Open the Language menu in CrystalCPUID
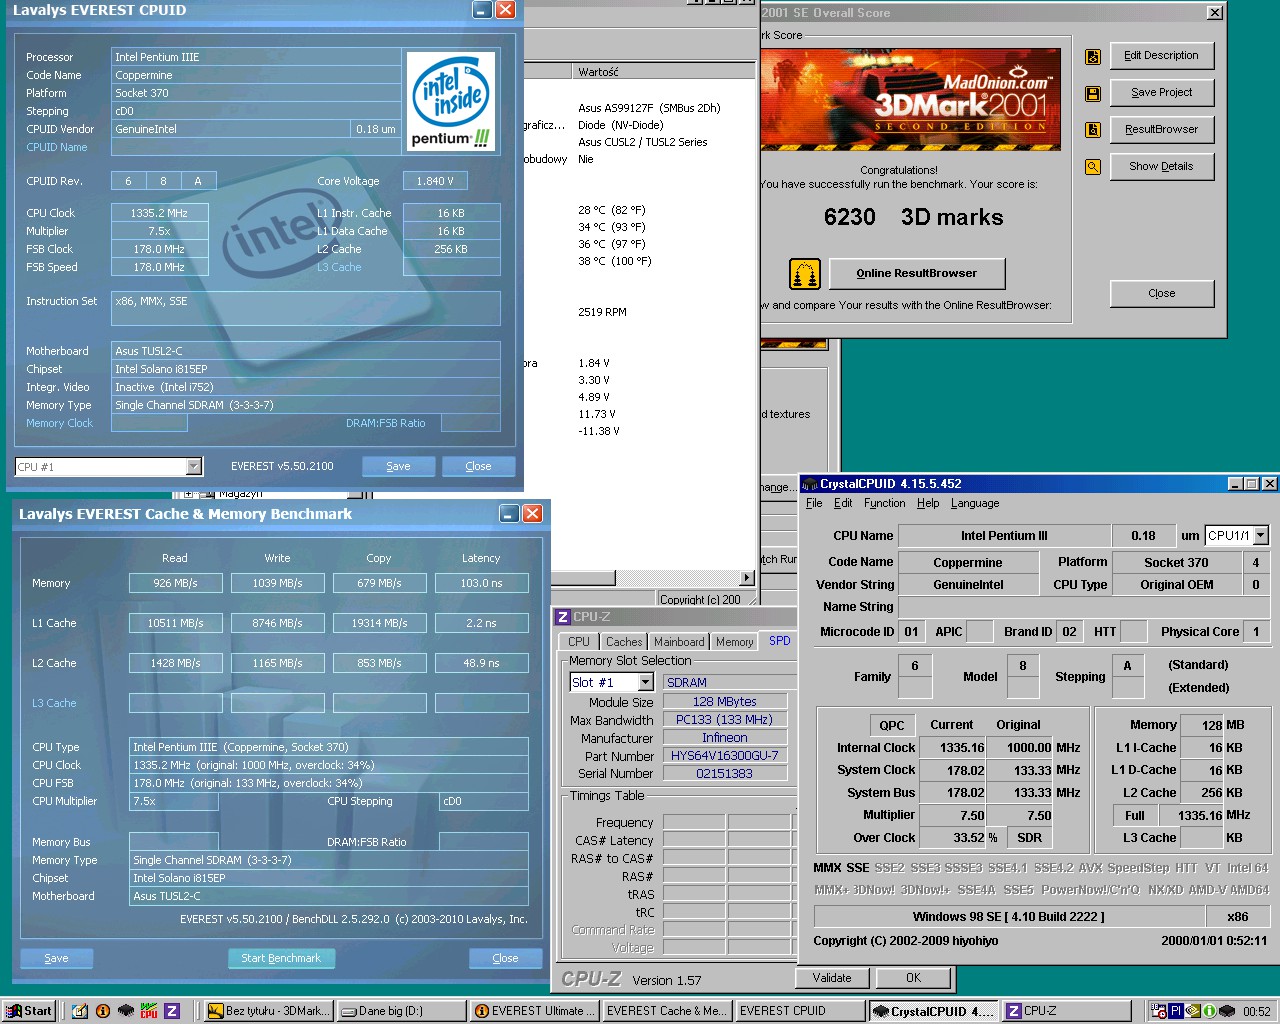1280x1024 pixels. [x=975, y=503]
